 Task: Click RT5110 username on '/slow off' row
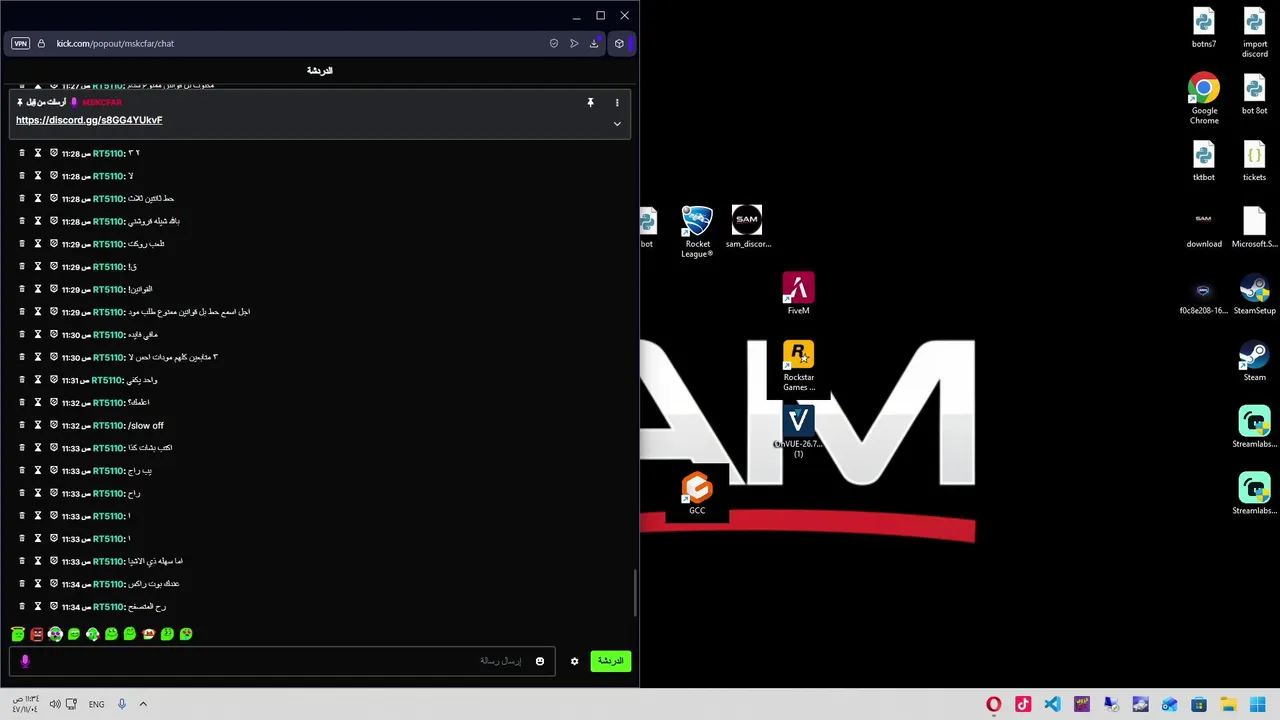click(108, 425)
